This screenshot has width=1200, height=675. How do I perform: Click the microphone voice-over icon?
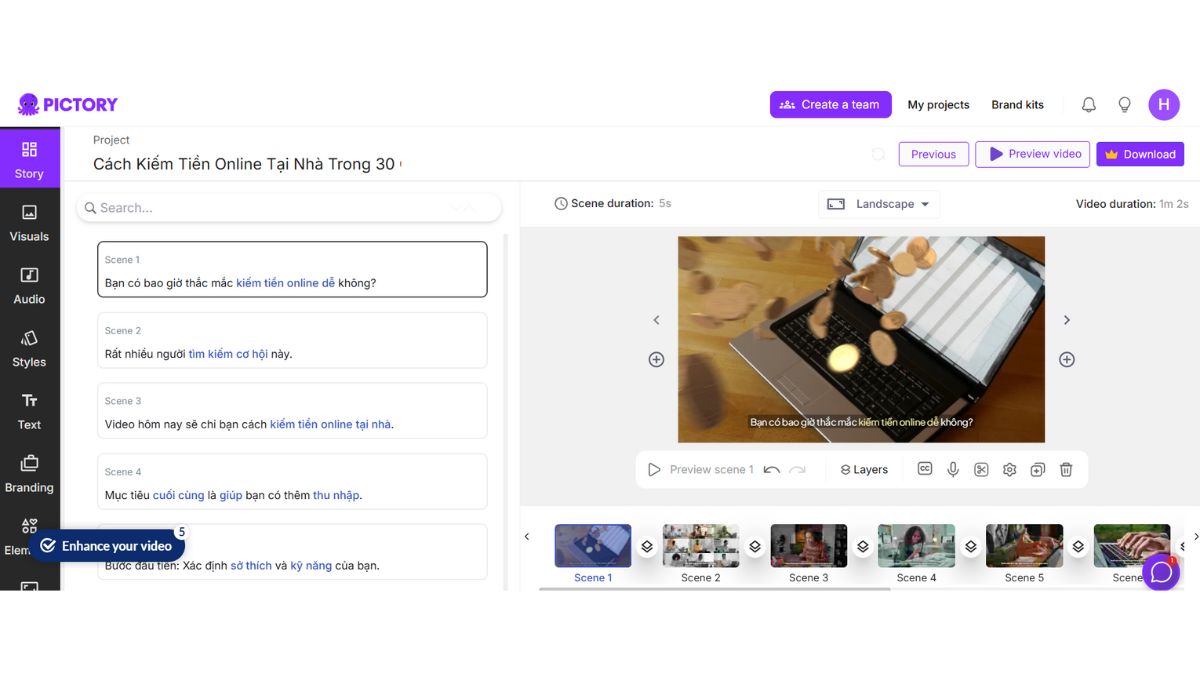tap(953, 469)
